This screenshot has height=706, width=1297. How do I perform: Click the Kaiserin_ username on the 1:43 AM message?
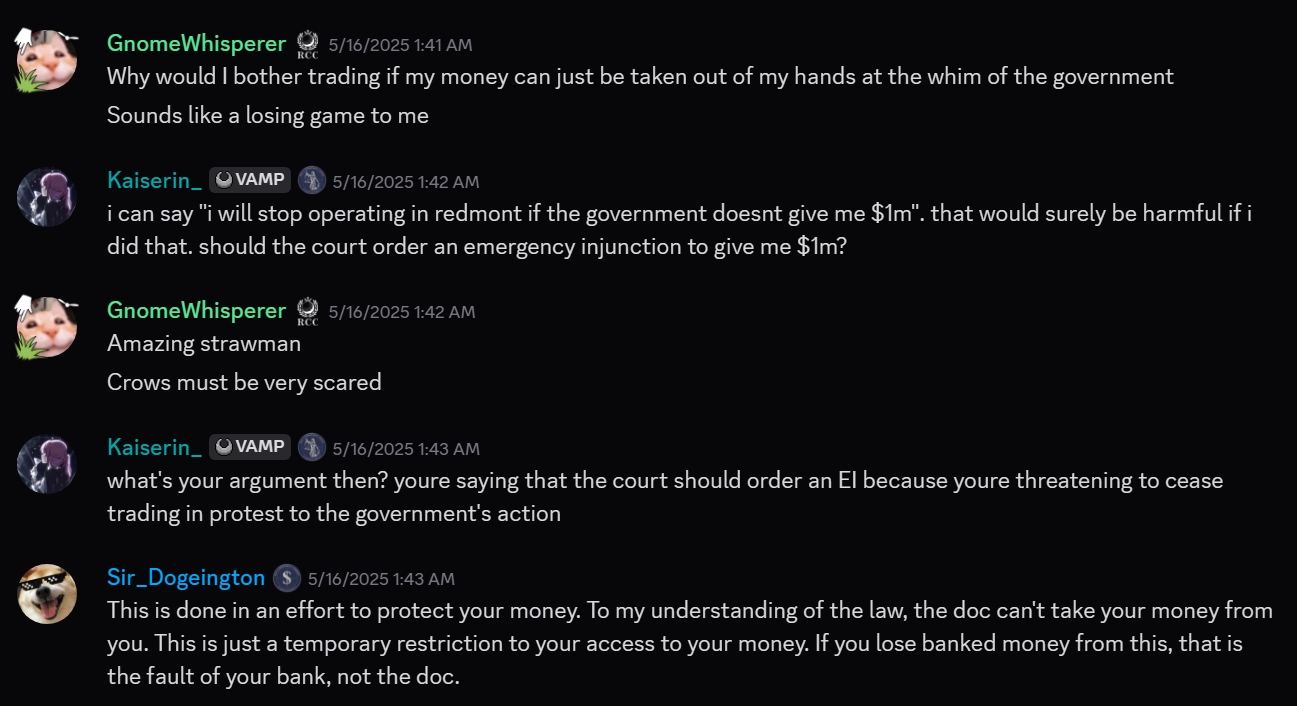tap(154, 447)
